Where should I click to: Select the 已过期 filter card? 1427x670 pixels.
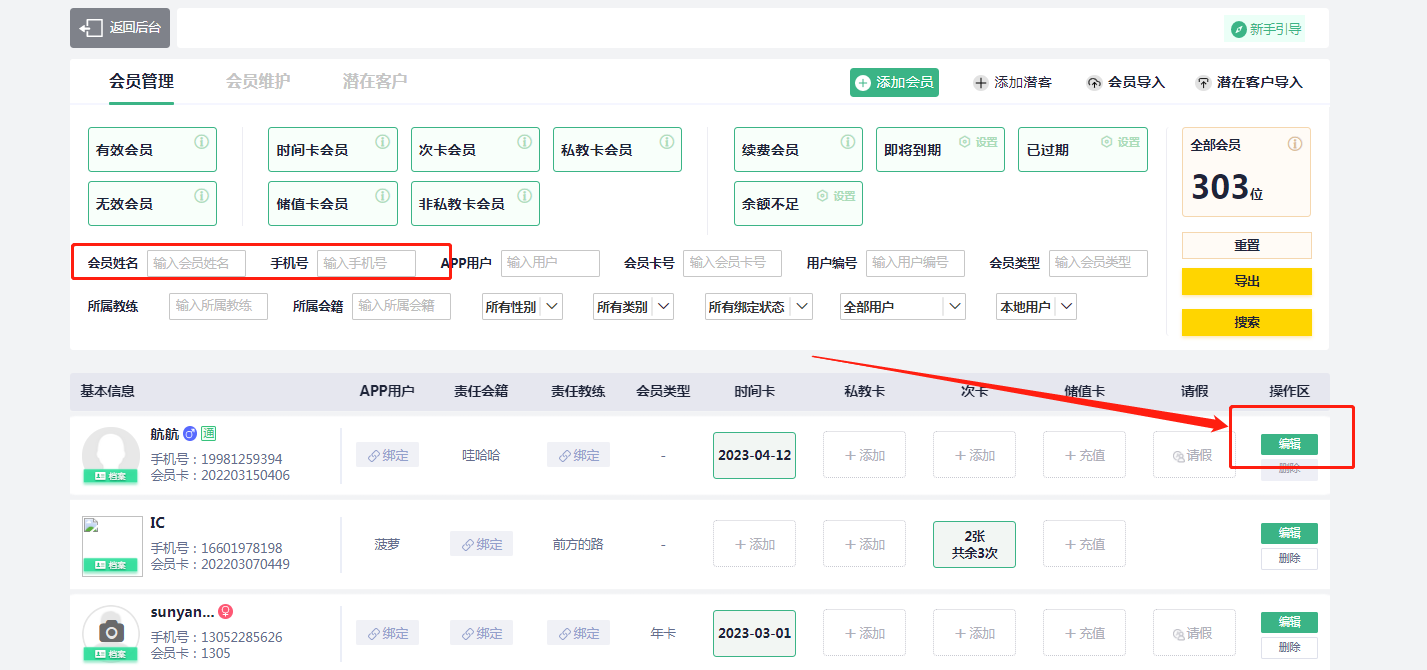click(1082, 150)
